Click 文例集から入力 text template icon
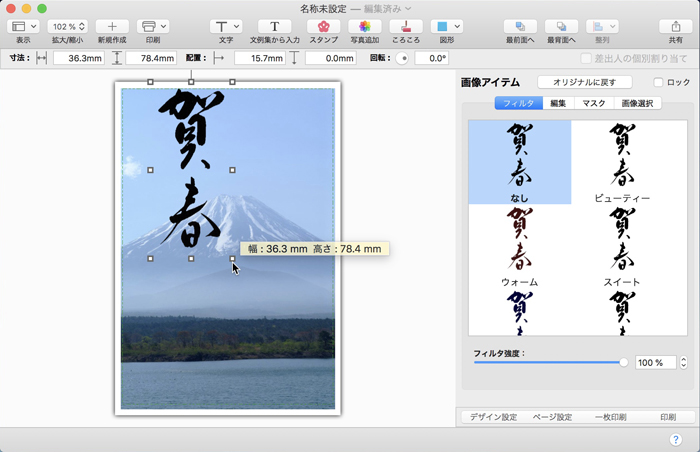Viewport: 700px width, 452px height. [x=274, y=26]
